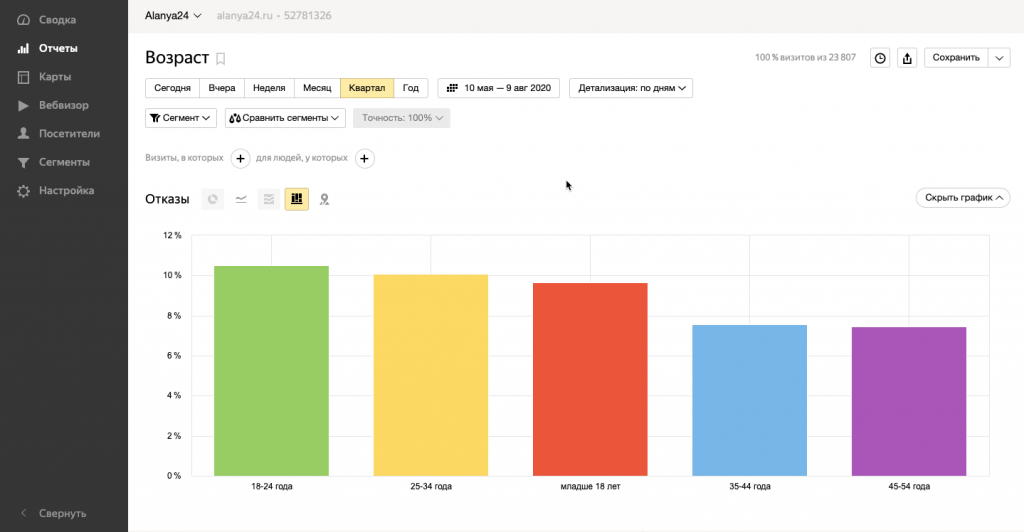Click 45-54 года axis label
Viewport: 1024px width, 532px height.
coord(909,486)
